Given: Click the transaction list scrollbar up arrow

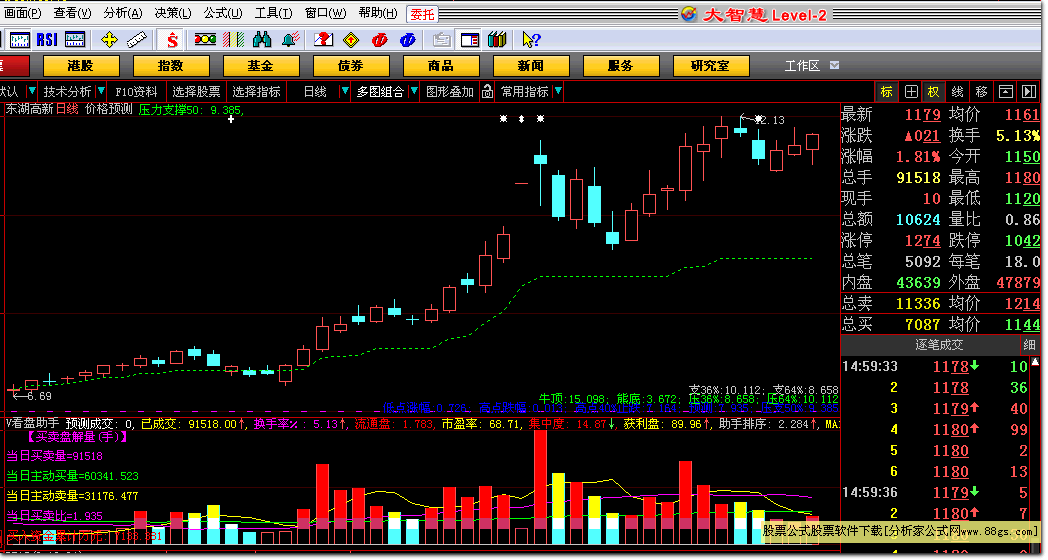Looking at the screenshot, I should click(1037, 362).
